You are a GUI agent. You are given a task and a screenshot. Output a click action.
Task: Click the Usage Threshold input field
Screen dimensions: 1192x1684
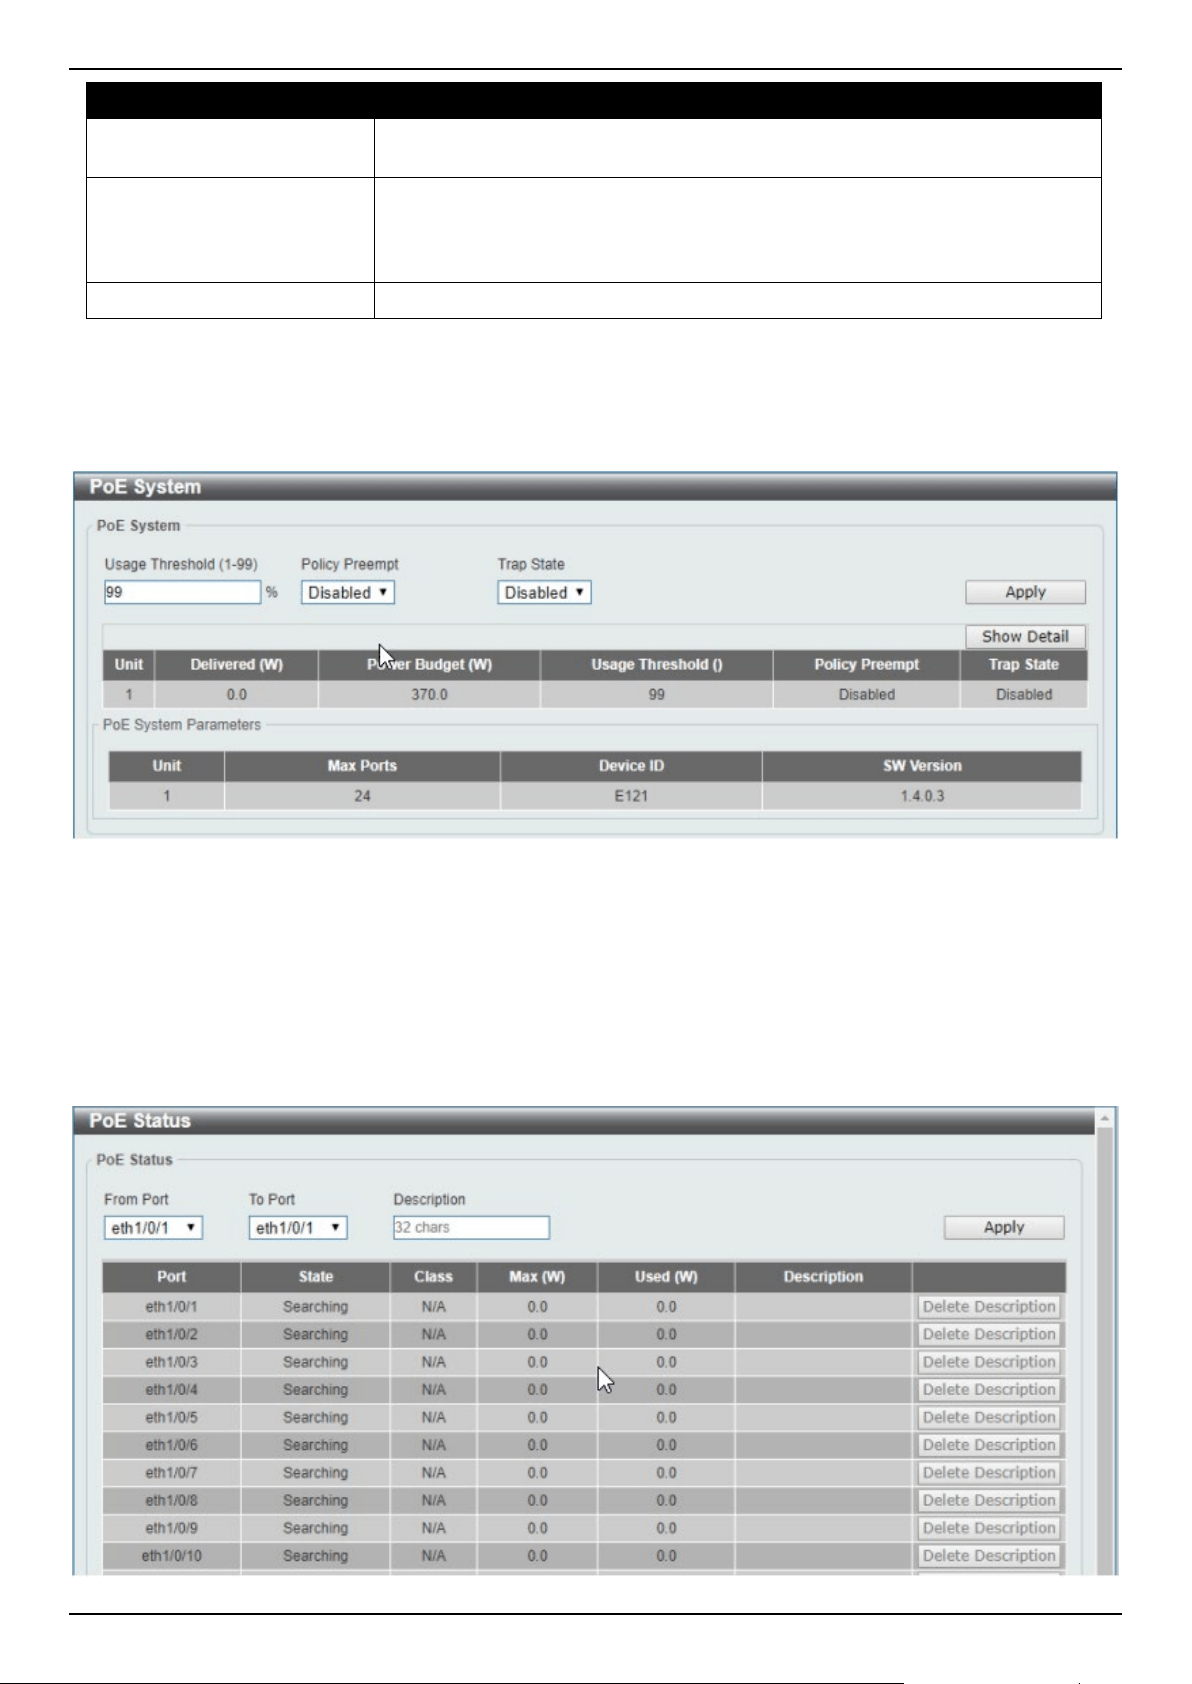(183, 593)
